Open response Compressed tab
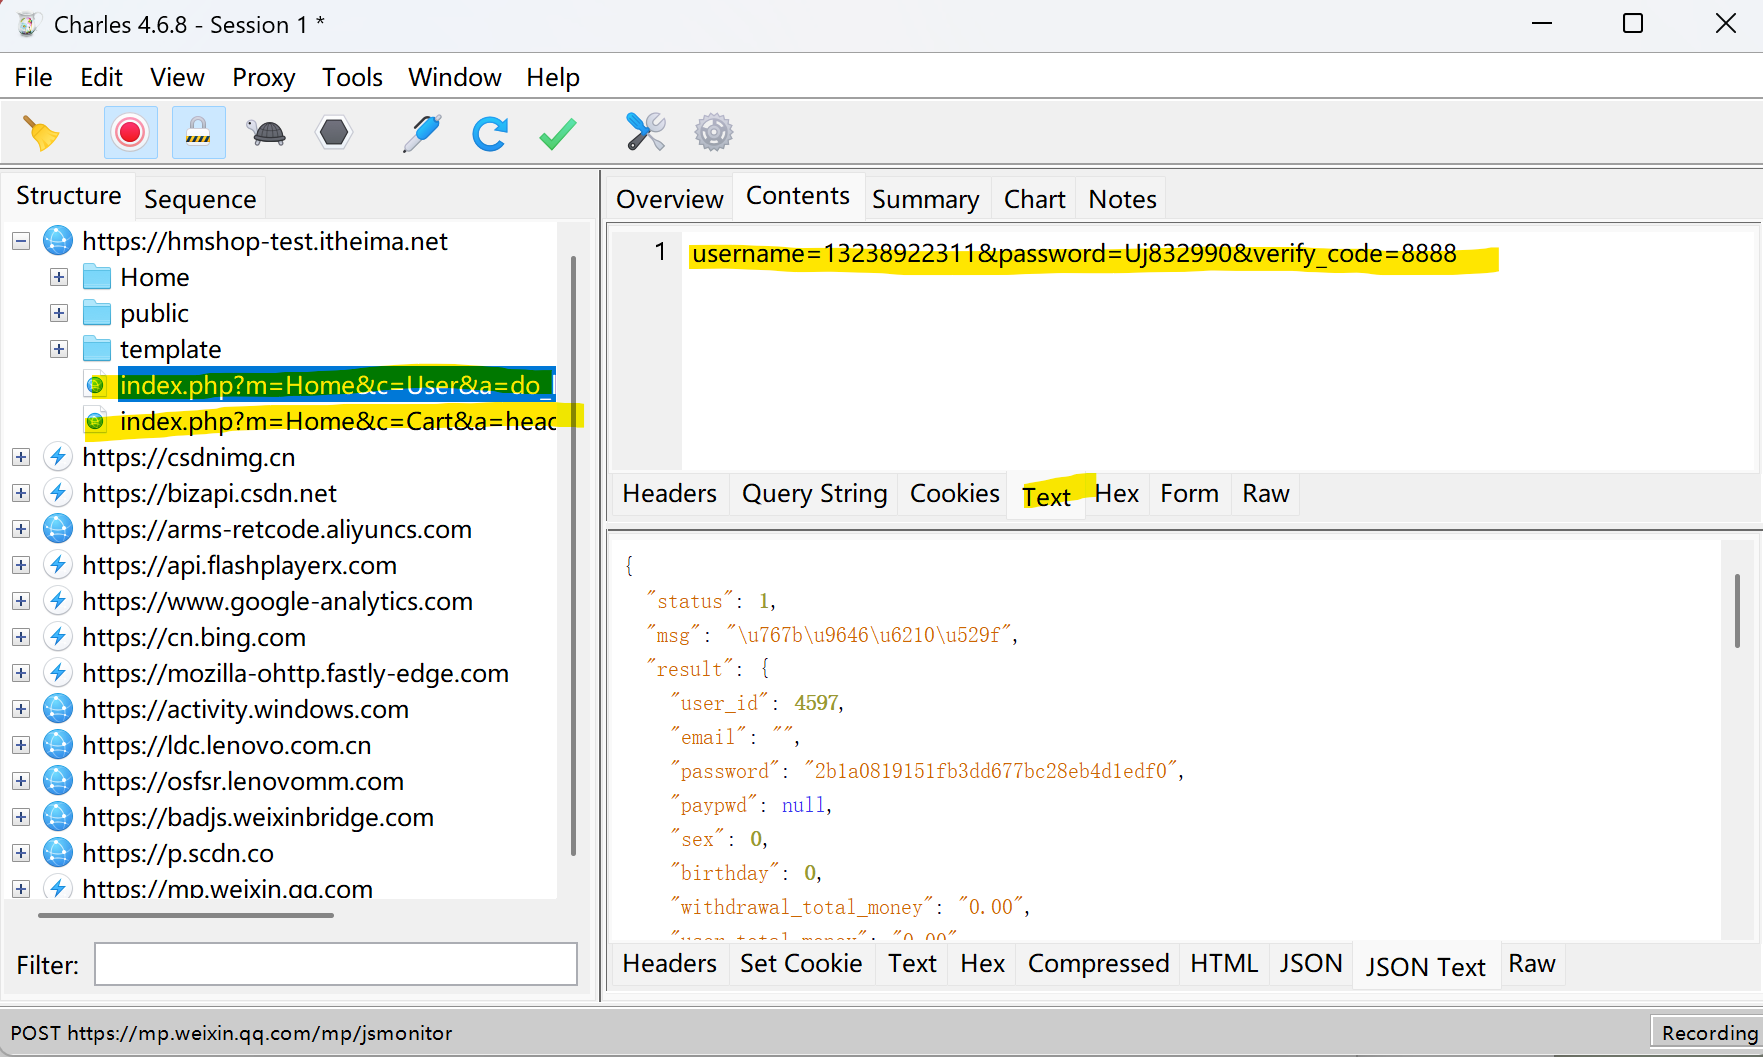 point(1098,964)
